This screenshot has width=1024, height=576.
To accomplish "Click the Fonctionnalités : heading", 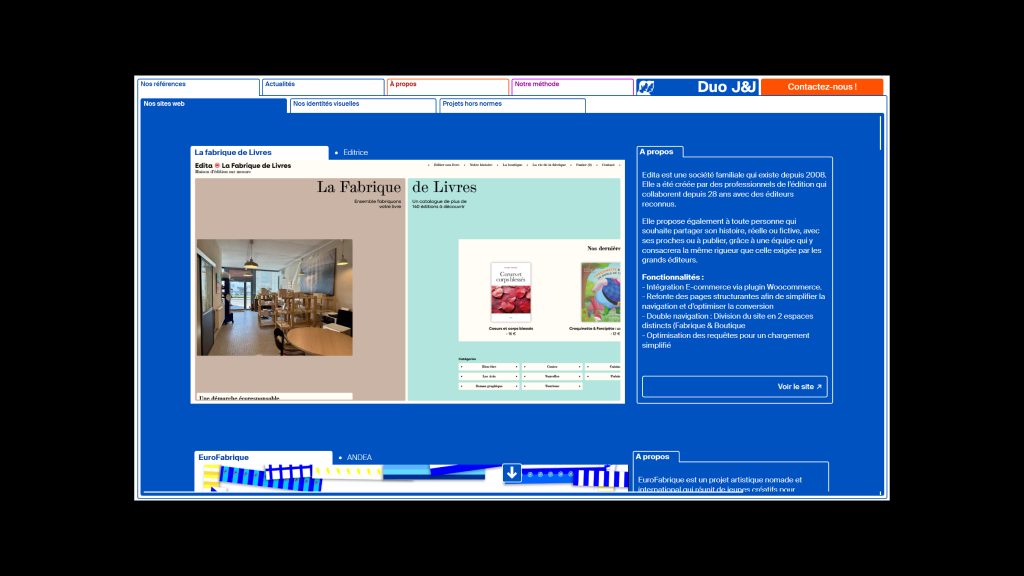I will click(673, 277).
